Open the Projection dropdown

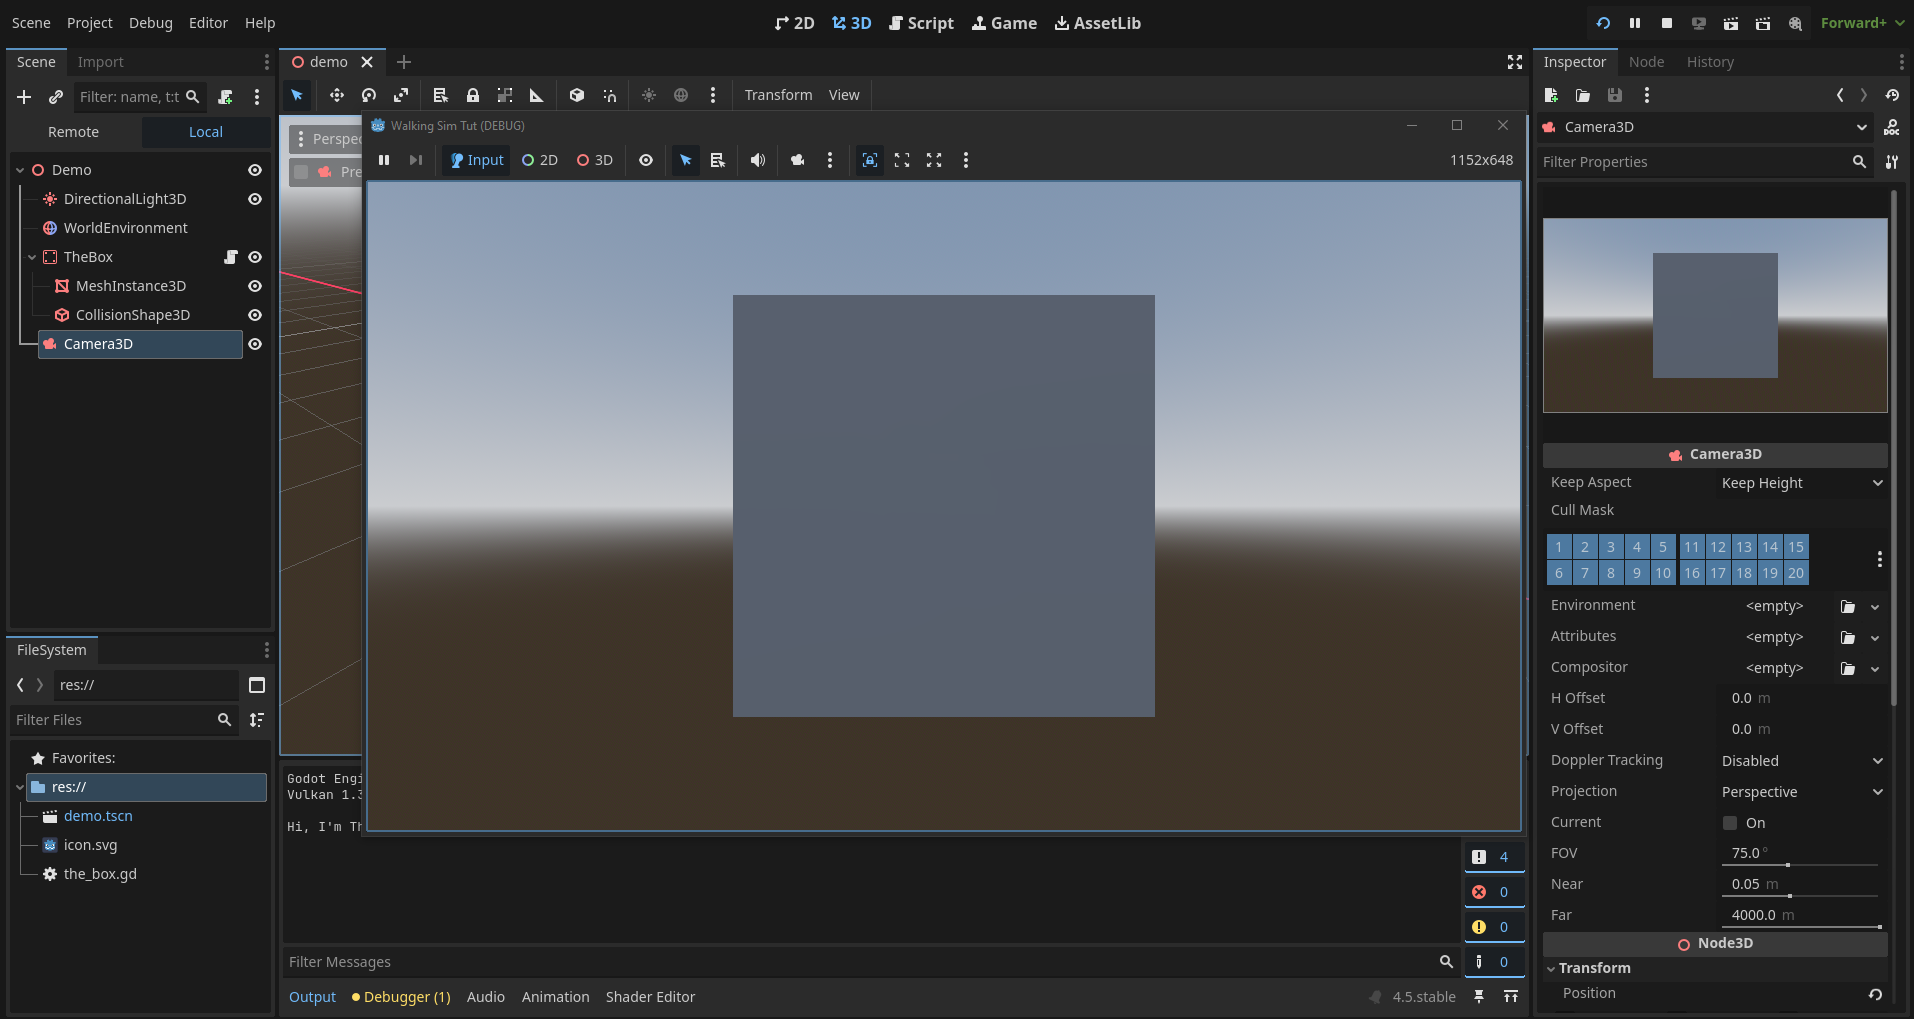[1801, 792]
